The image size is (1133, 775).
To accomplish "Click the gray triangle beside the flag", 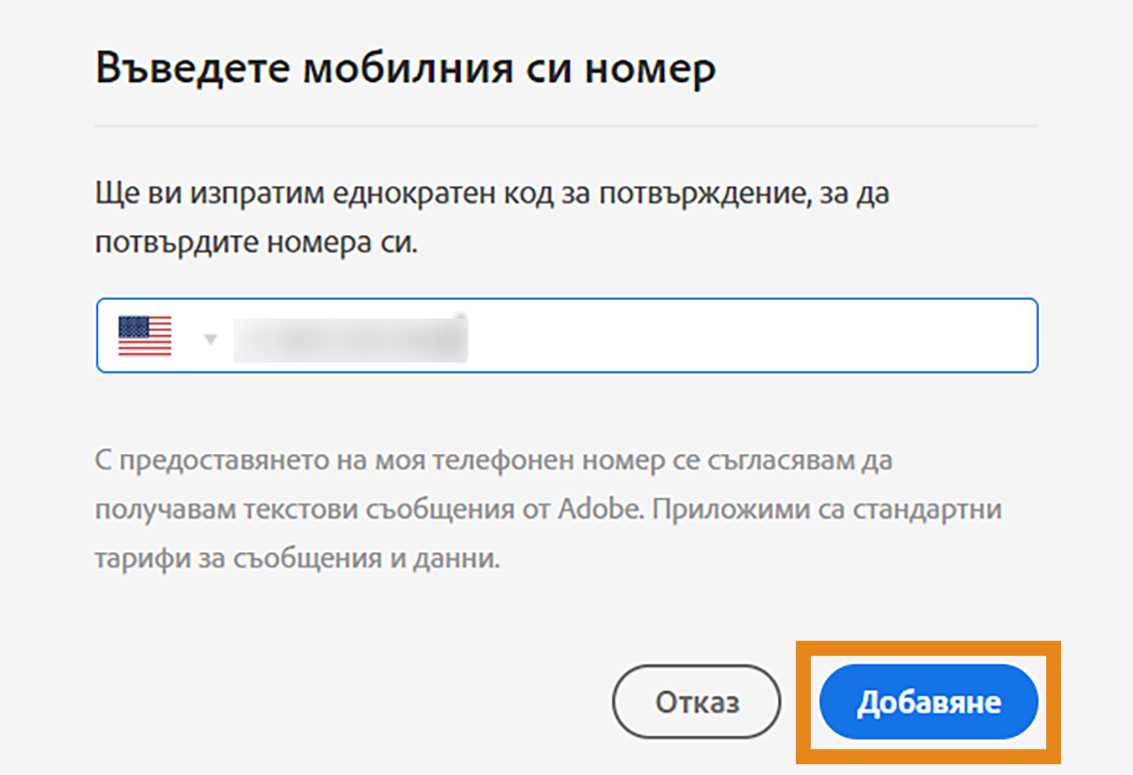I will click(210, 338).
